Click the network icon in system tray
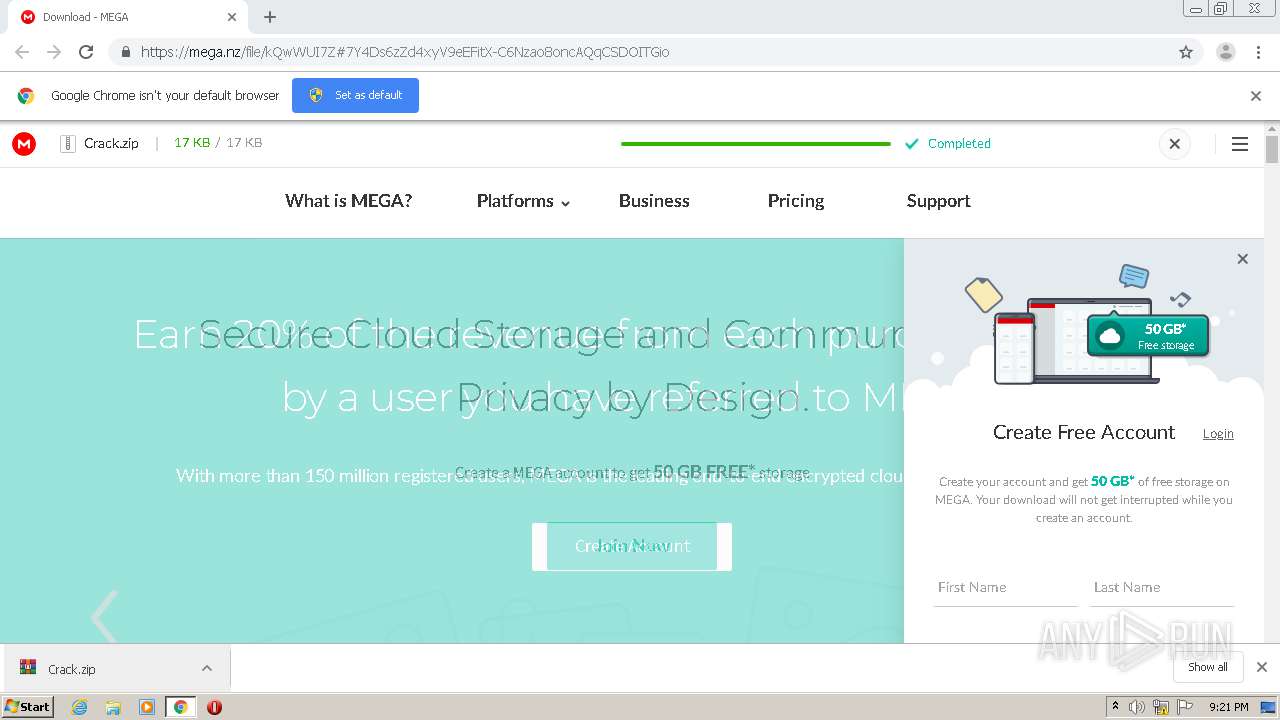 pyautogui.click(x=1161, y=707)
